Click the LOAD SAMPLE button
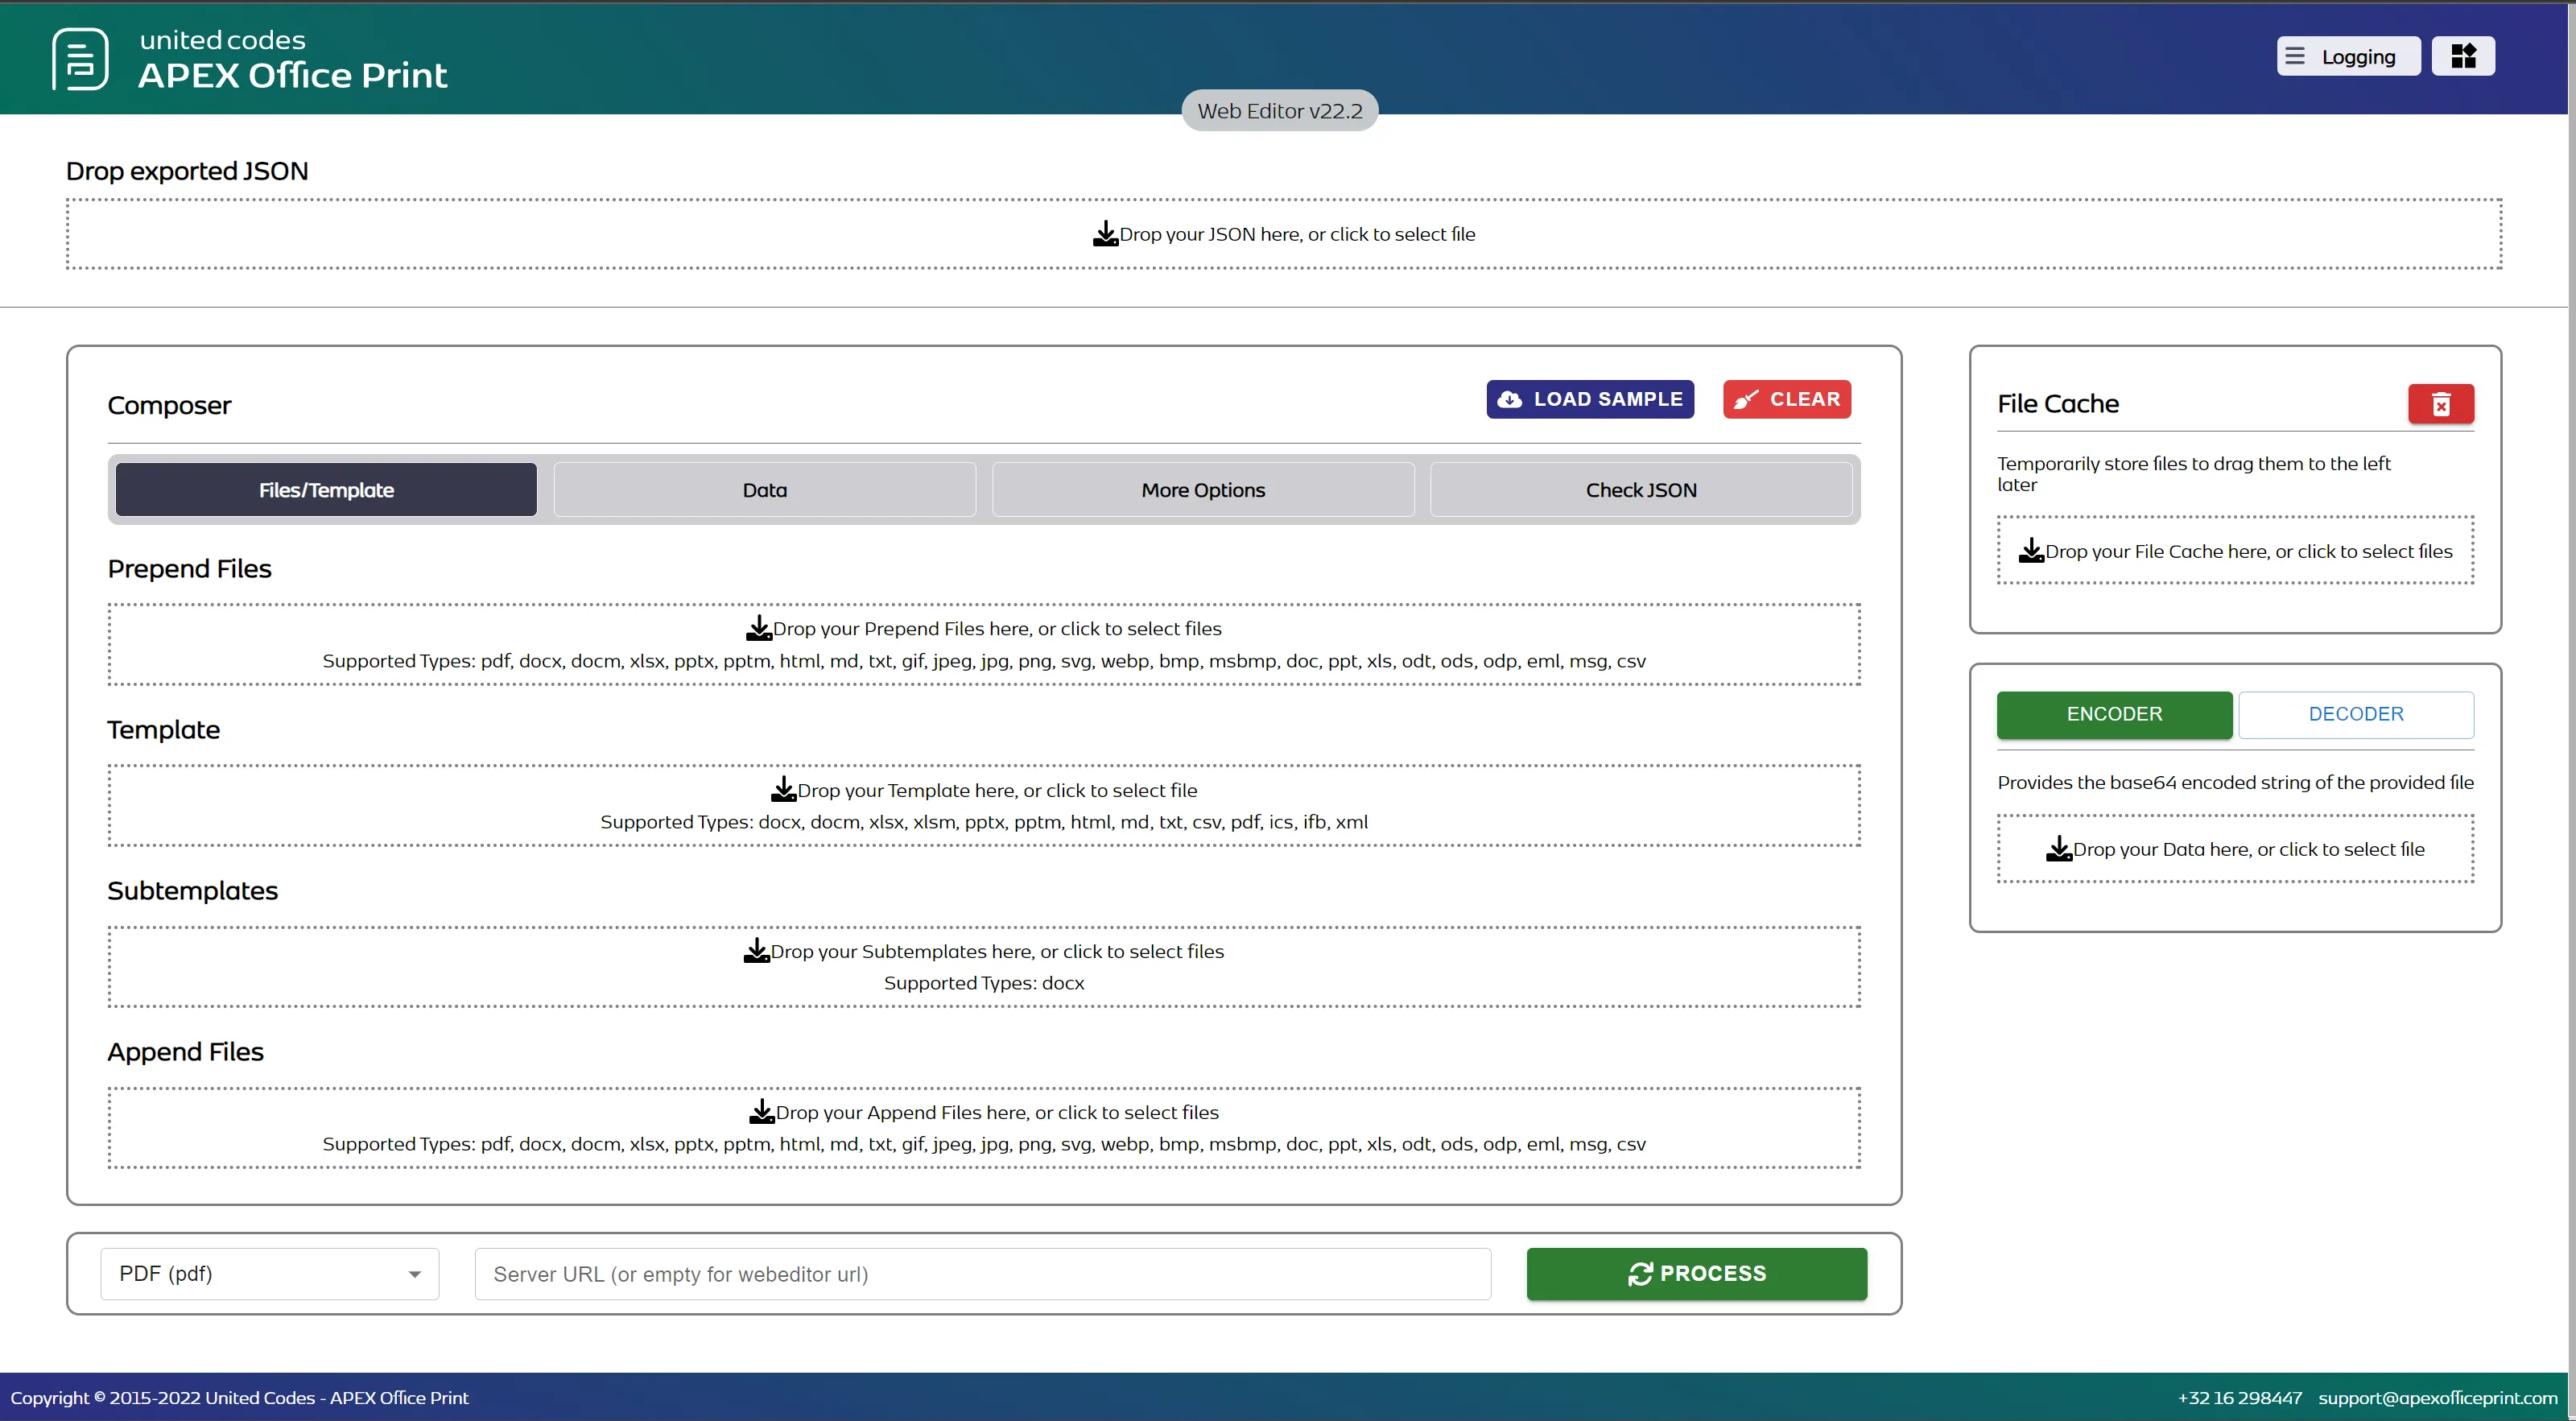The height and width of the screenshot is (1421, 2576). pyautogui.click(x=1590, y=399)
